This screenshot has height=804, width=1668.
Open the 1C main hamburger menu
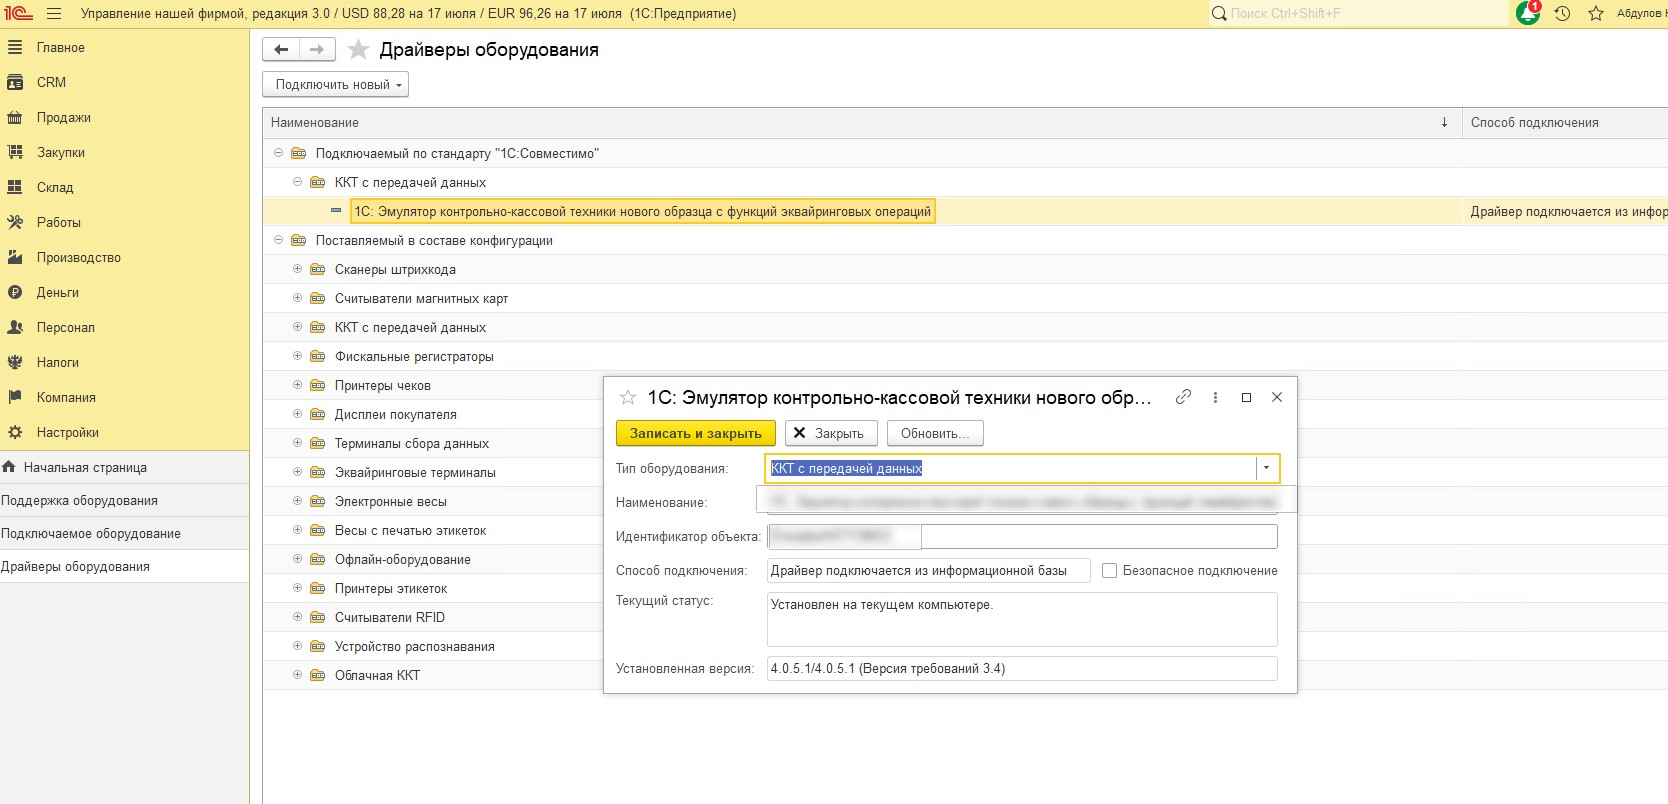click(54, 14)
